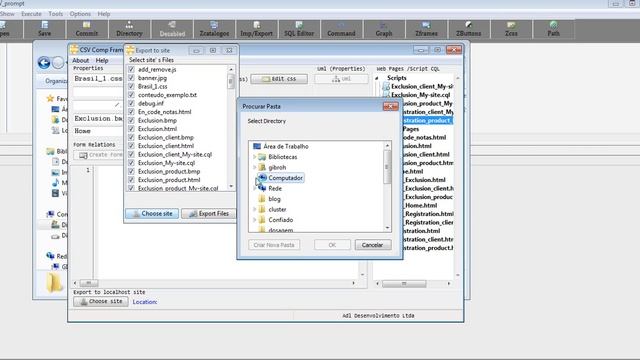Uncheck the debug.inf file checkbox
640x360 pixels.
click(131, 103)
